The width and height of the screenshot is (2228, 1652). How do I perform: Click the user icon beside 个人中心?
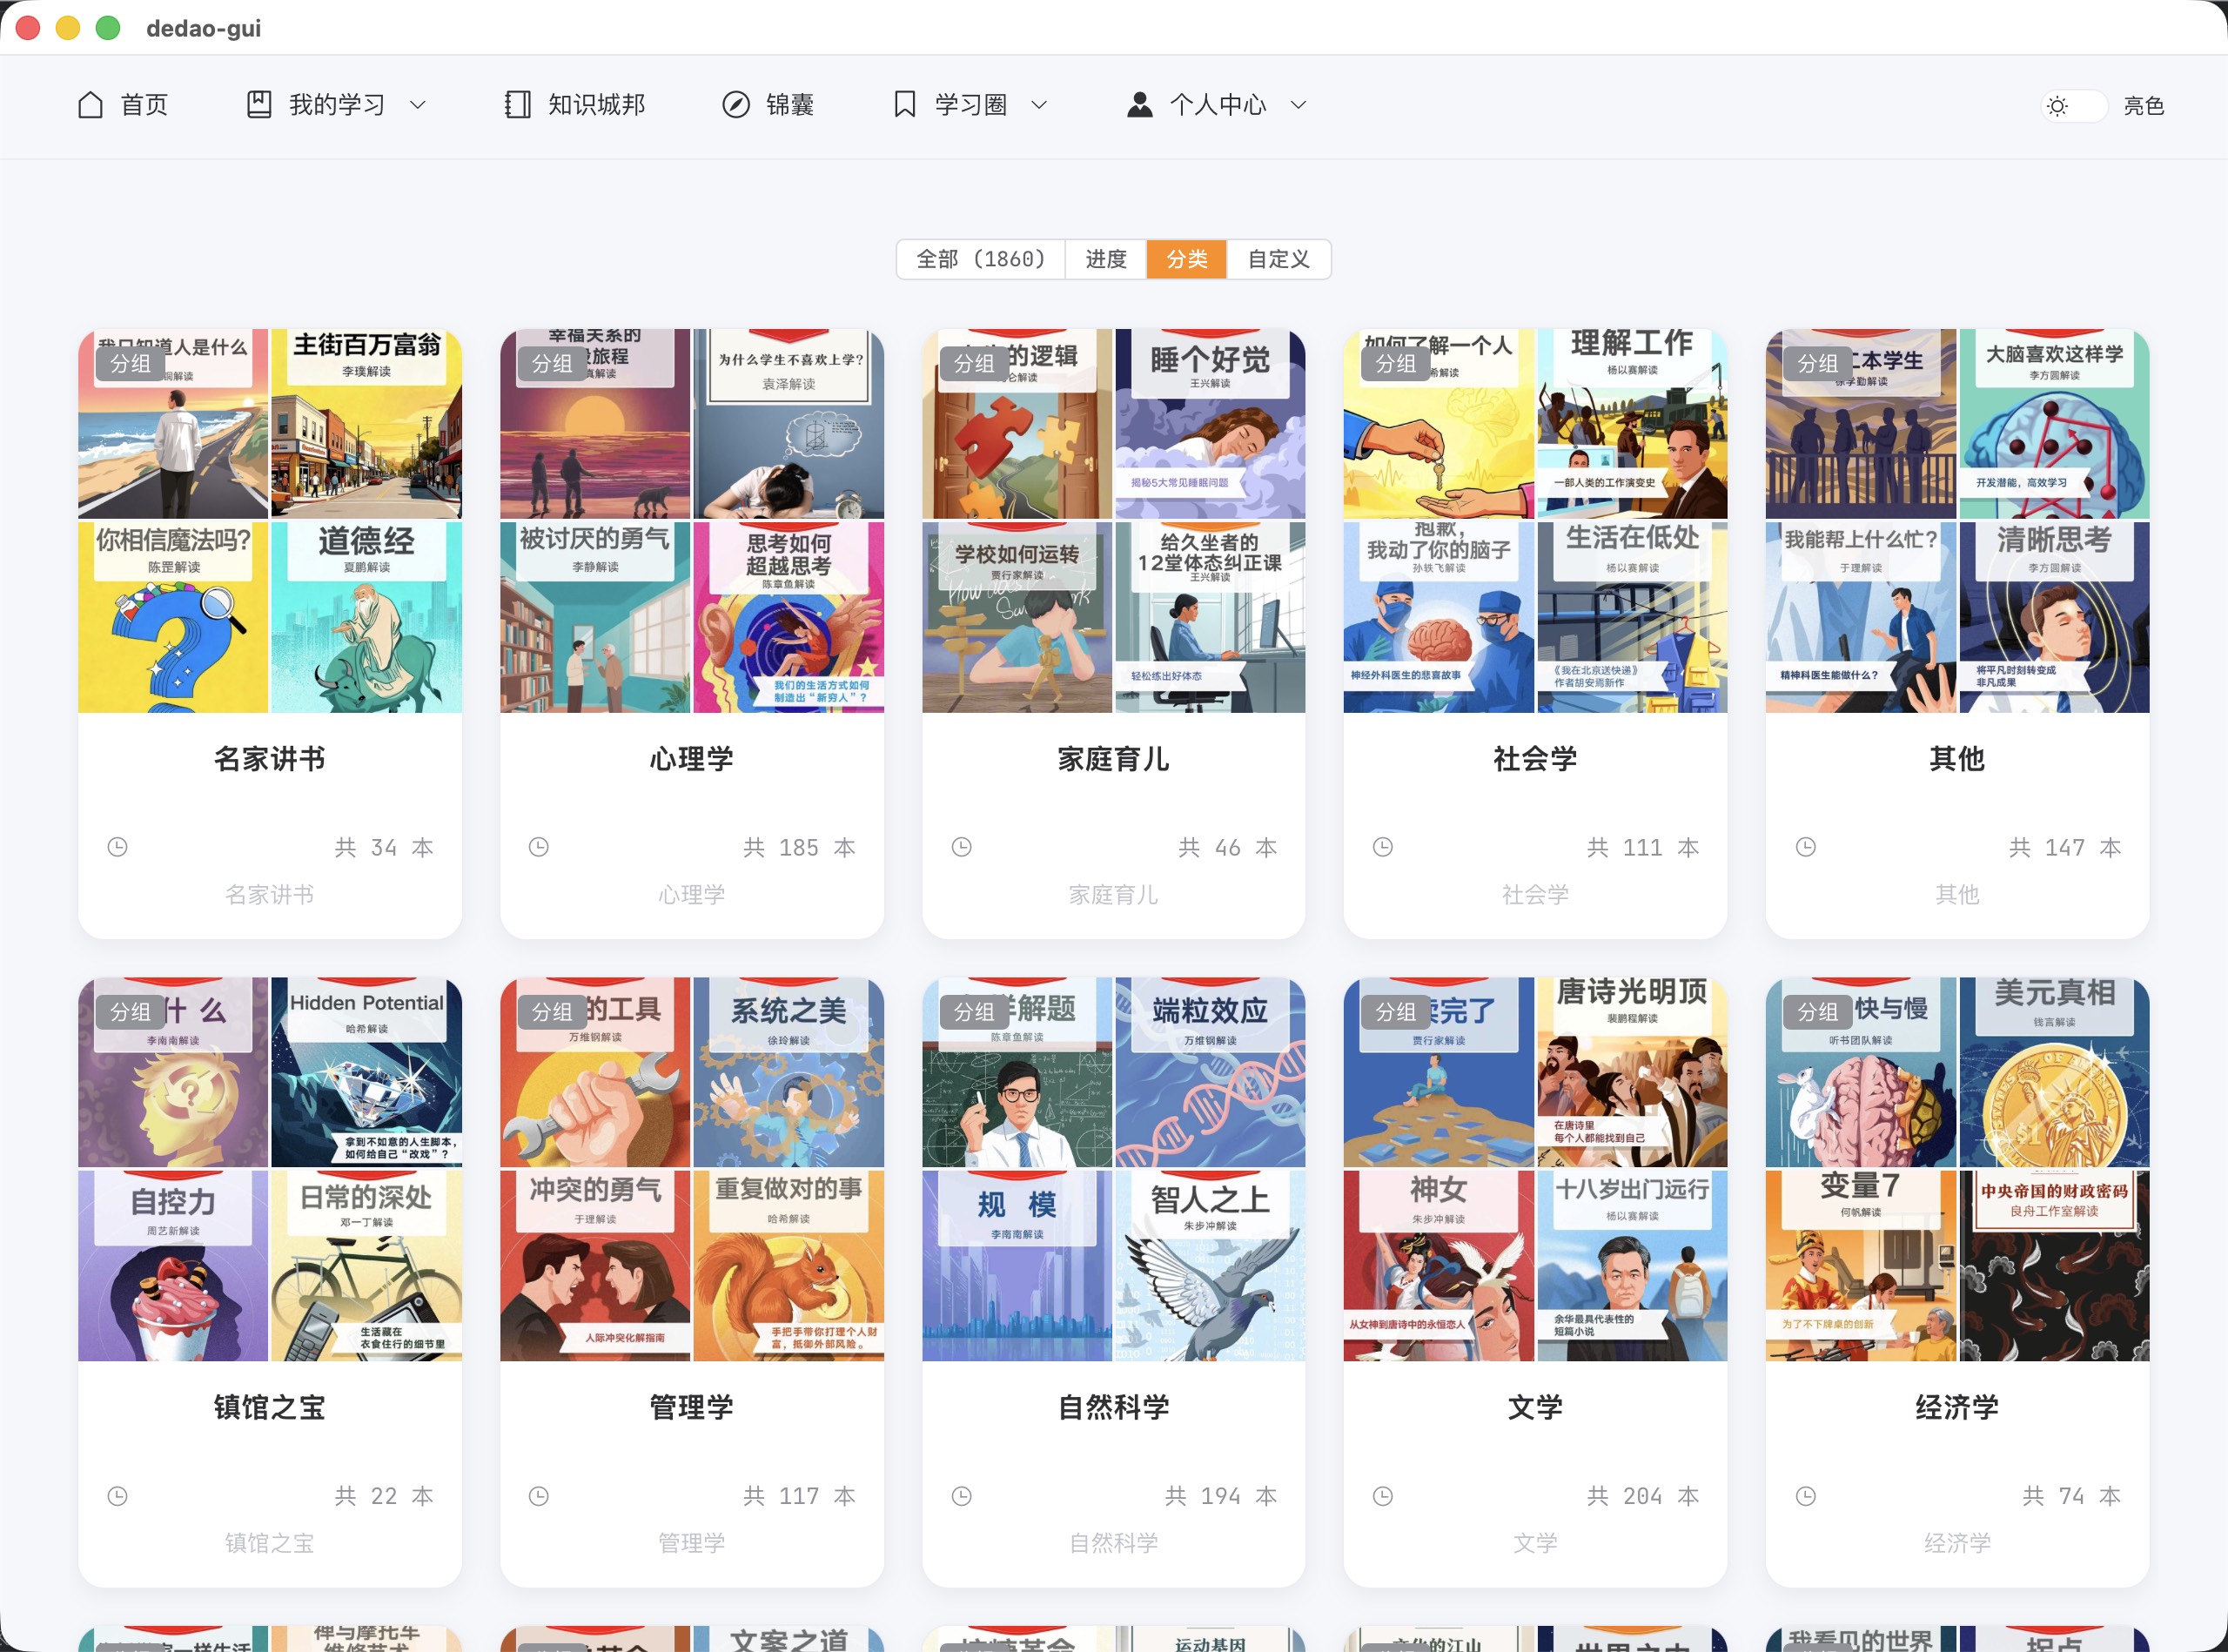click(x=1140, y=105)
